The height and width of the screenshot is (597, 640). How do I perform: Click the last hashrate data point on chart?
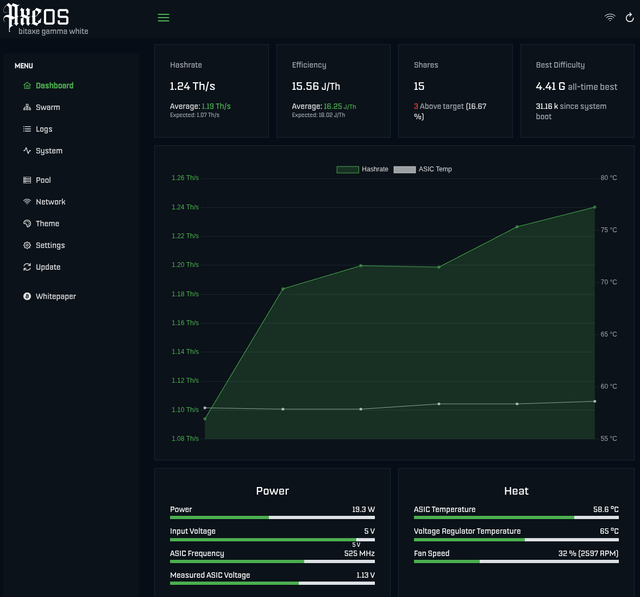pyautogui.click(x=595, y=207)
